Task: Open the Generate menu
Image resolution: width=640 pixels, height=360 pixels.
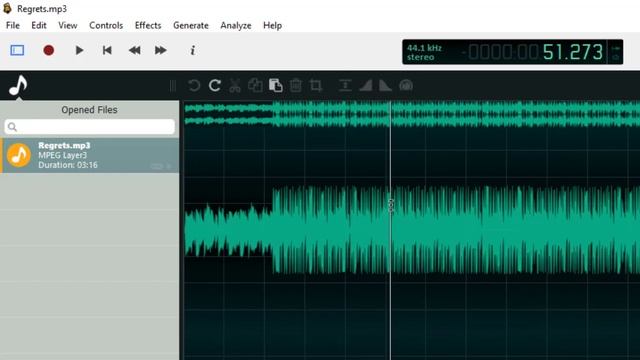Action: [191, 25]
